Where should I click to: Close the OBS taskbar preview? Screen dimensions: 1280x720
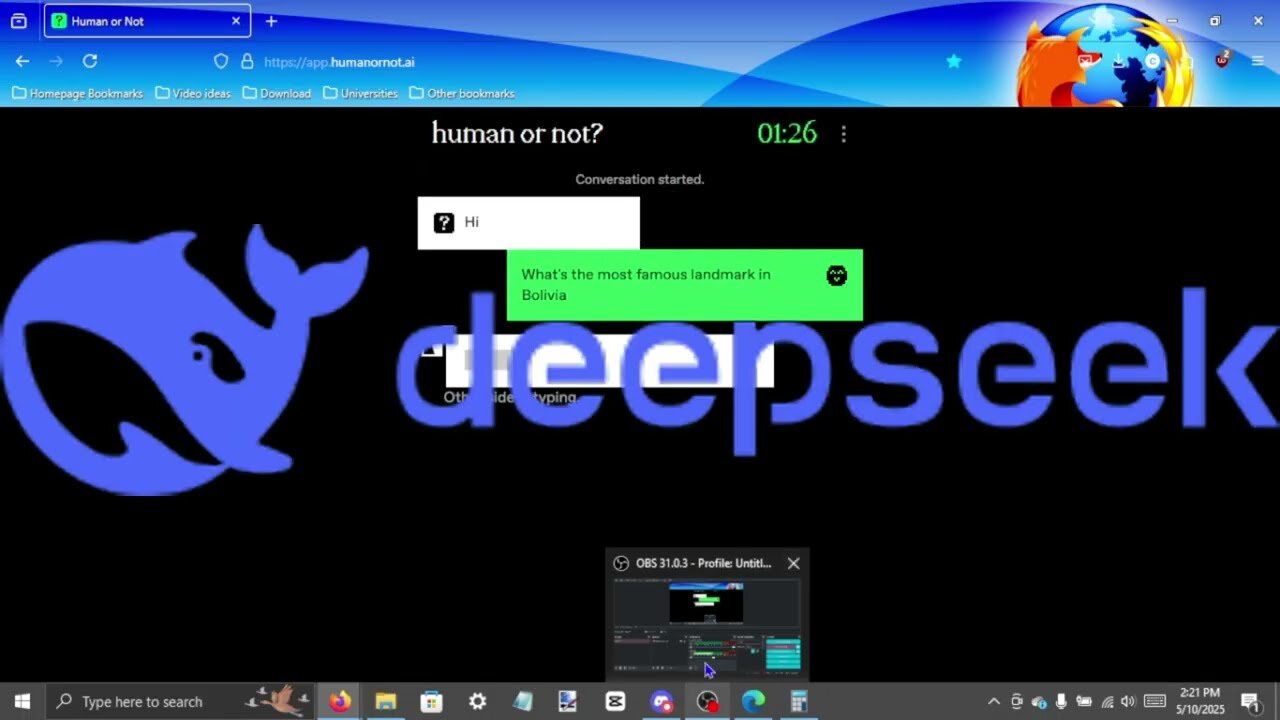[x=793, y=563]
